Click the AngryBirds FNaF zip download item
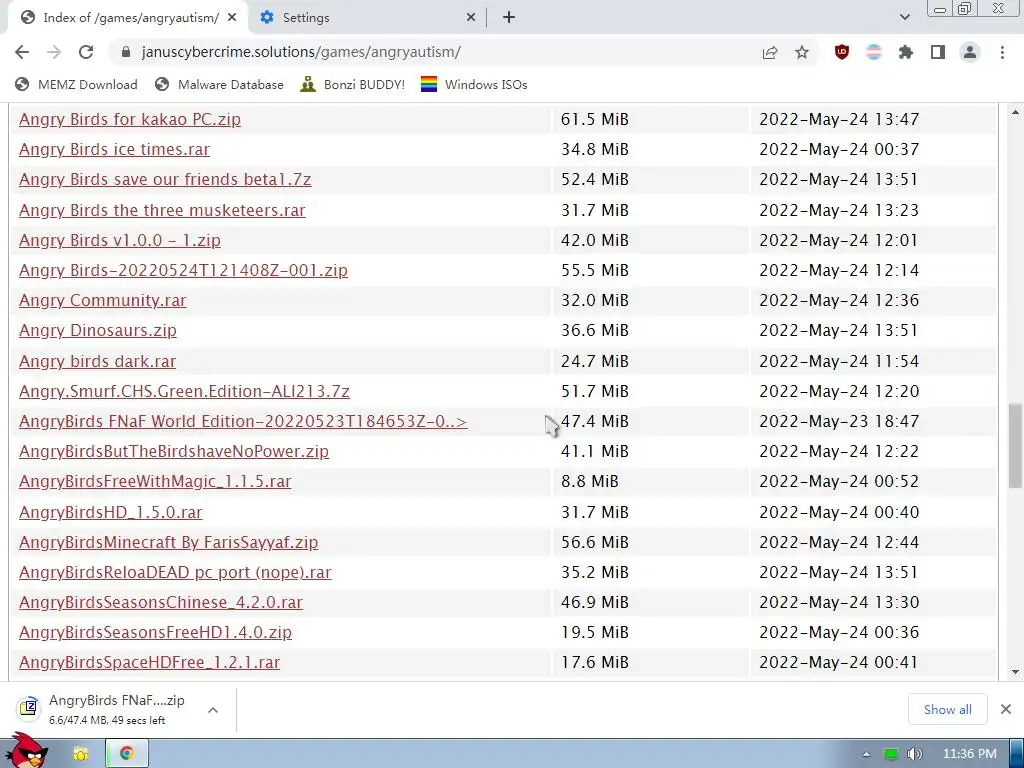Image resolution: width=1024 pixels, height=768 pixels. coord(110,709)
